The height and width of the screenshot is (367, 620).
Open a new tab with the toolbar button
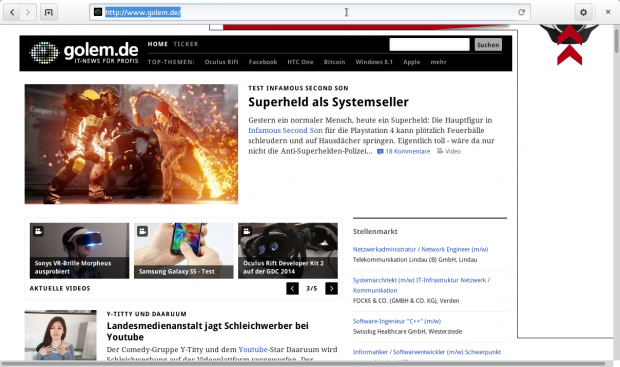click(49, 12)
